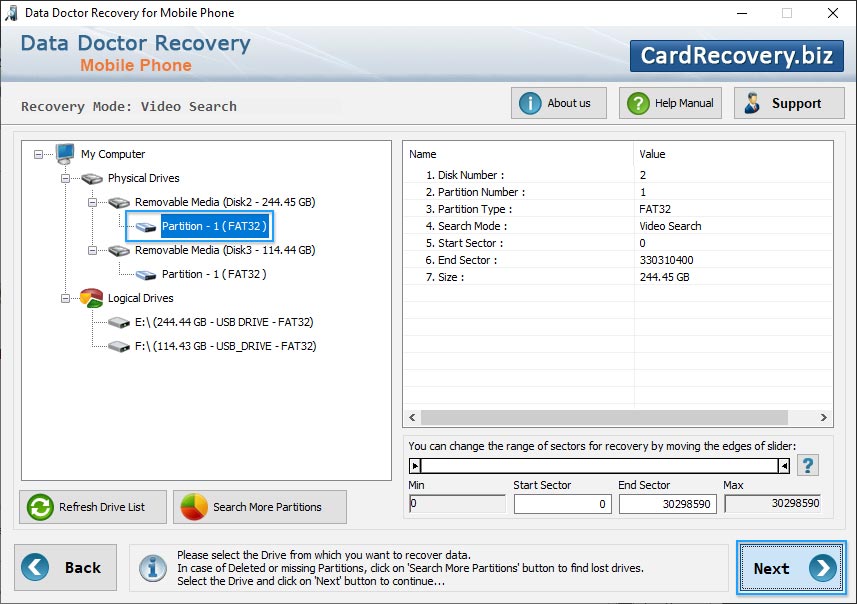Click the Name column header

[x=519, y=154]
